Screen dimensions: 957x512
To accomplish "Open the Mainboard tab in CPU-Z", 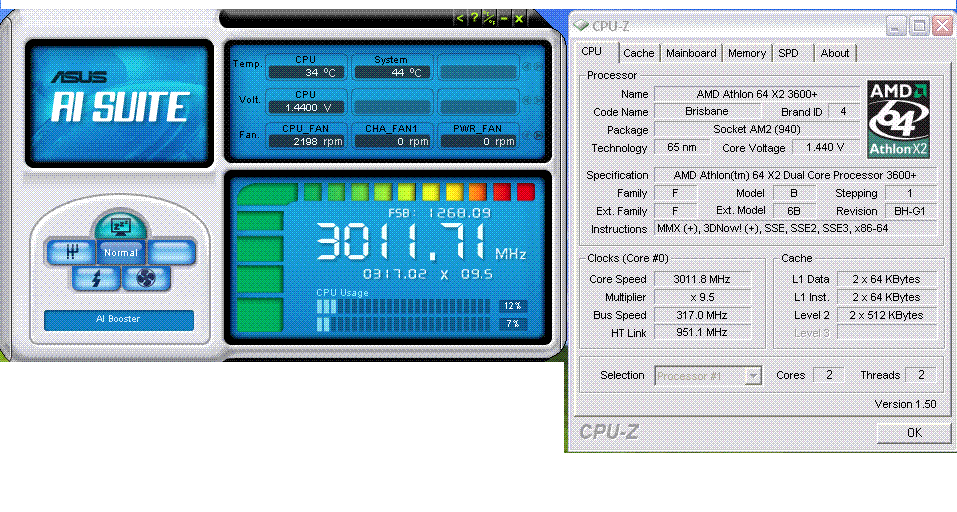I will [x=691, y=54].
